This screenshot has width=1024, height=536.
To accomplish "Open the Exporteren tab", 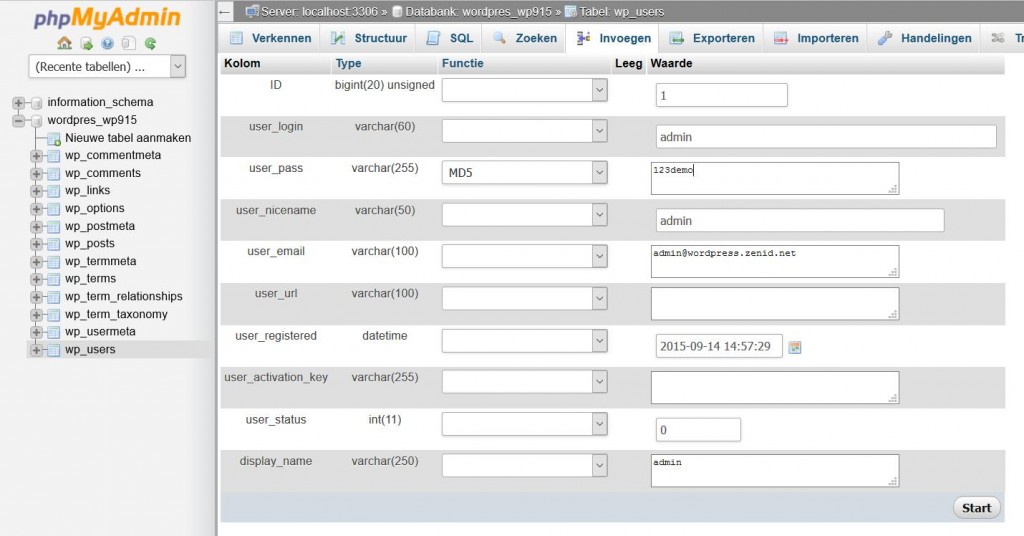I will 712,38.
